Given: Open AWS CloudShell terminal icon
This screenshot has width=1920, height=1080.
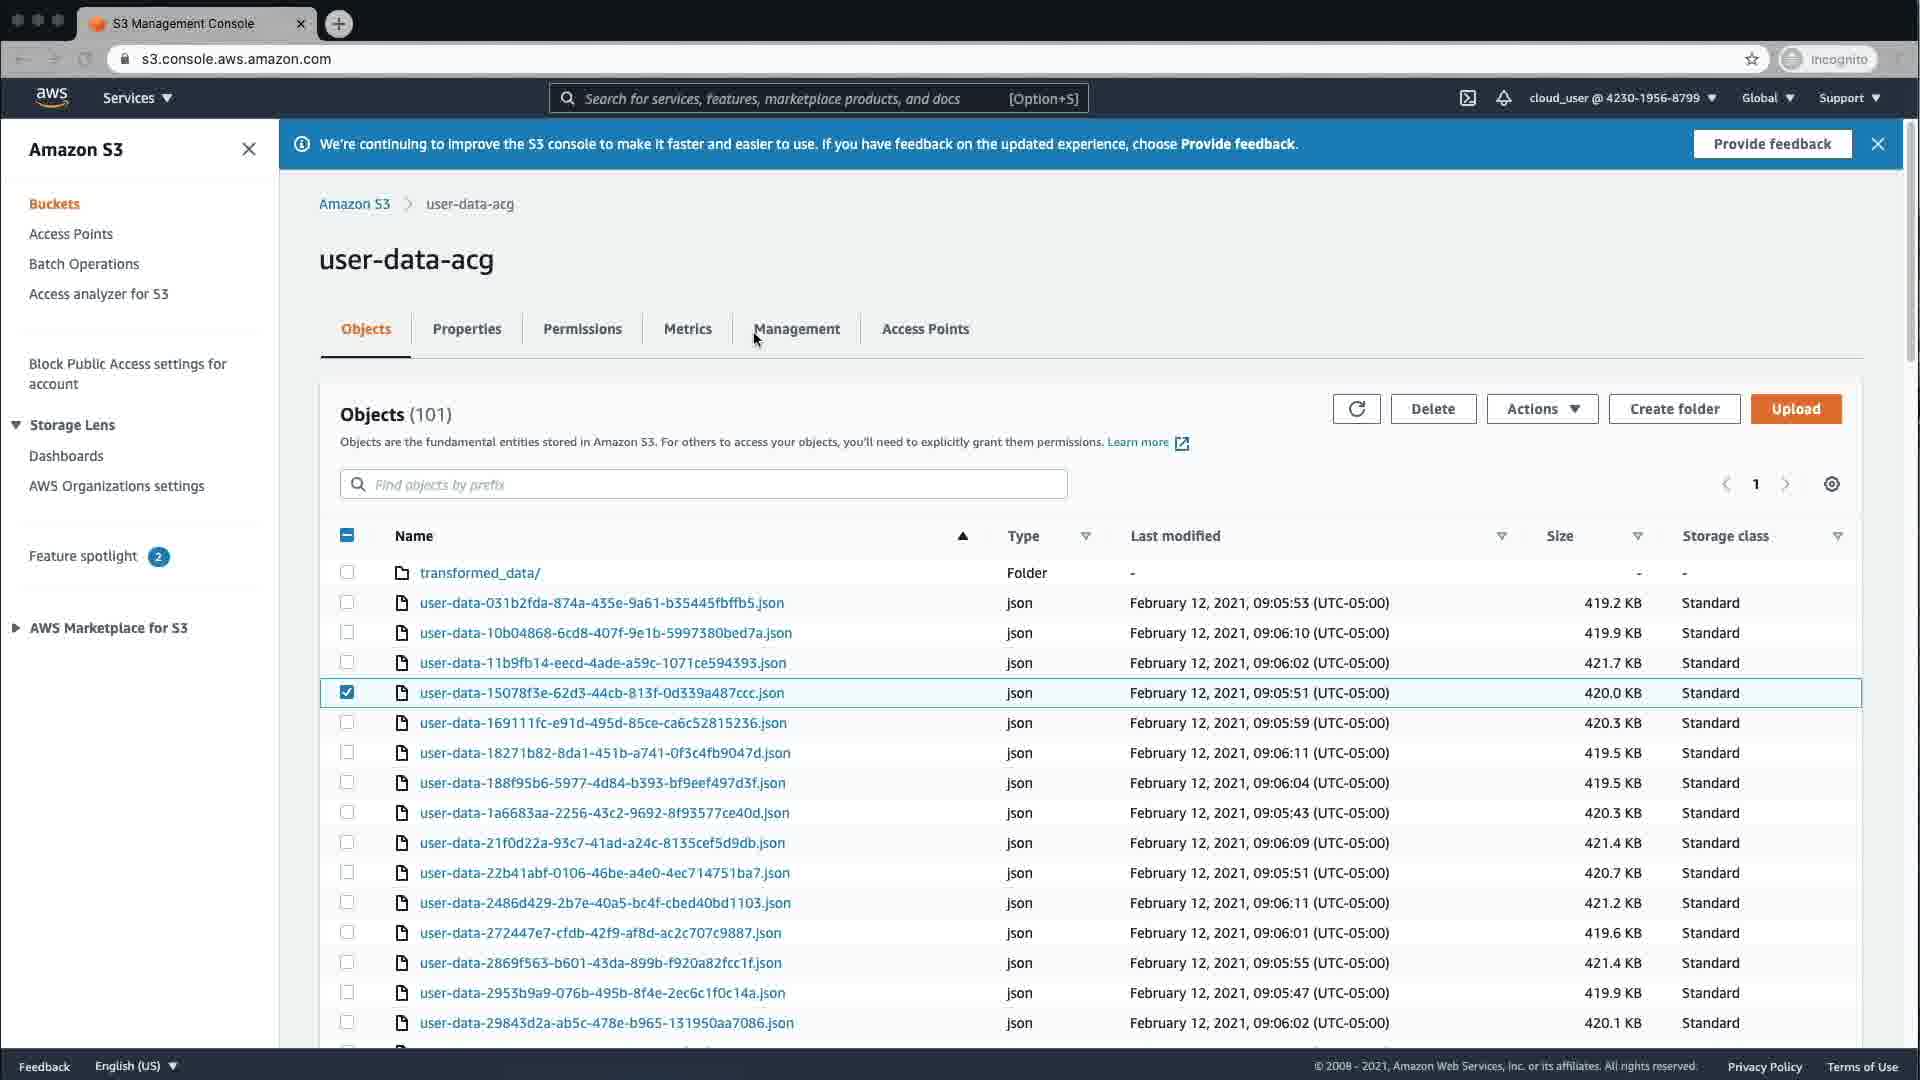Looking at the screenshot, I should pyautogui.click(x=1467, y=98).
